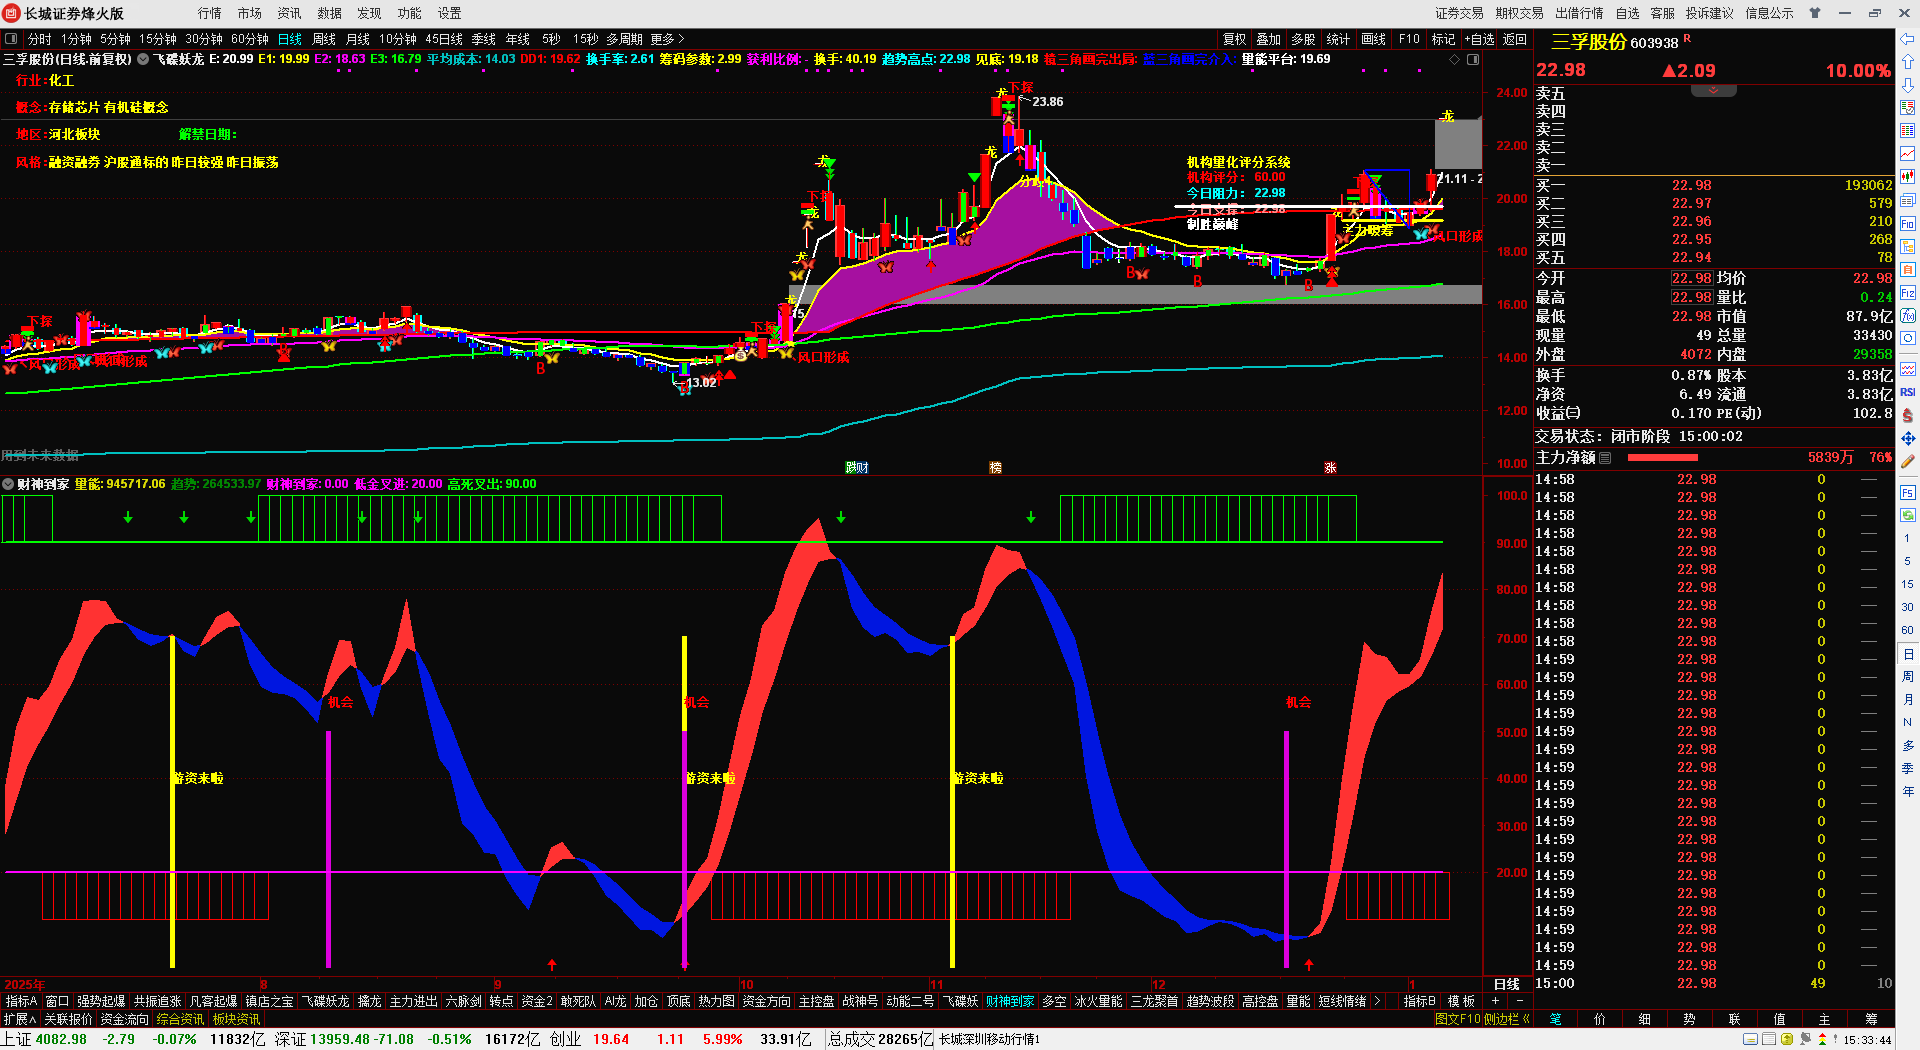This screenshot has height=1050, width=1920.
Task: Open the line chart view icon
Action: click(x=1908, y=153)
